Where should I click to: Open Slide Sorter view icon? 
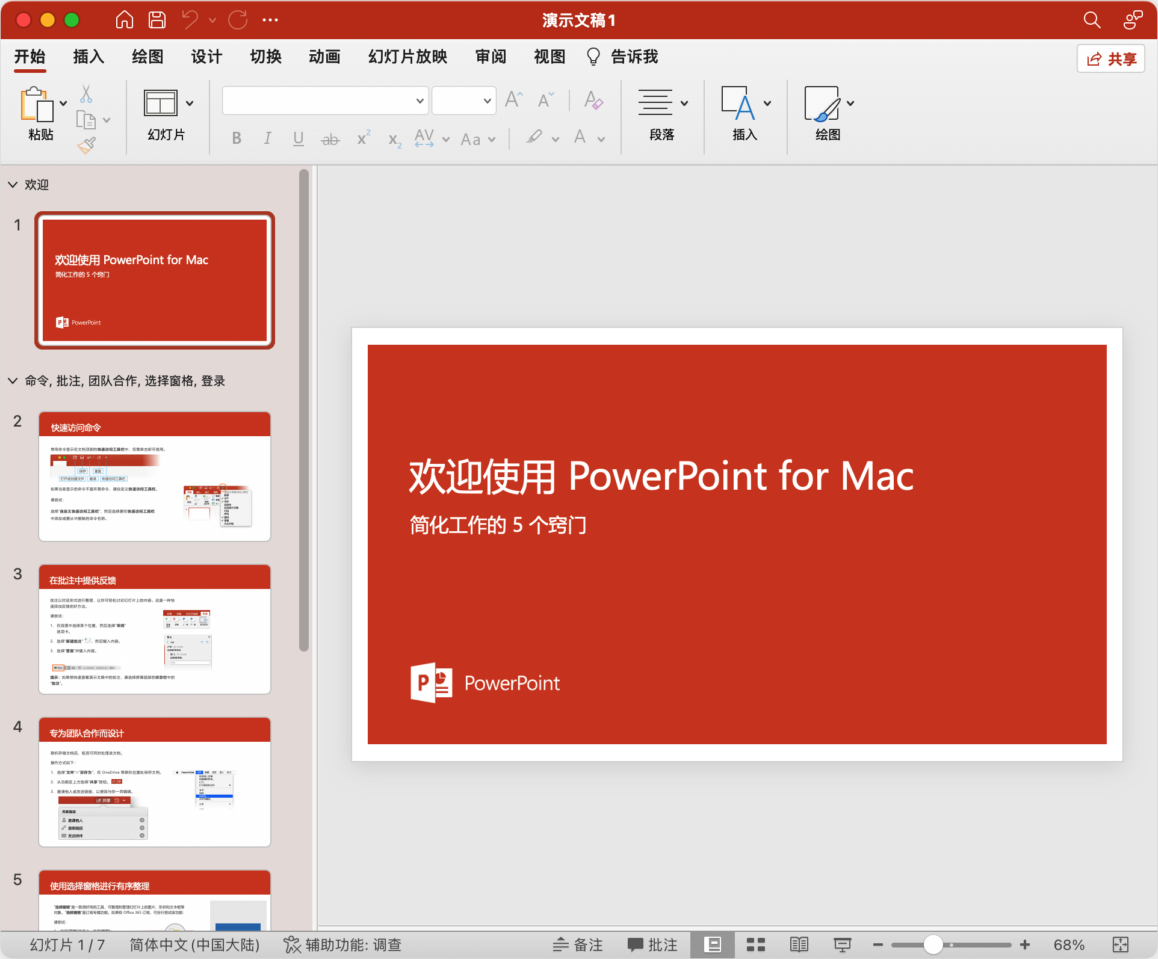(756, 945)
